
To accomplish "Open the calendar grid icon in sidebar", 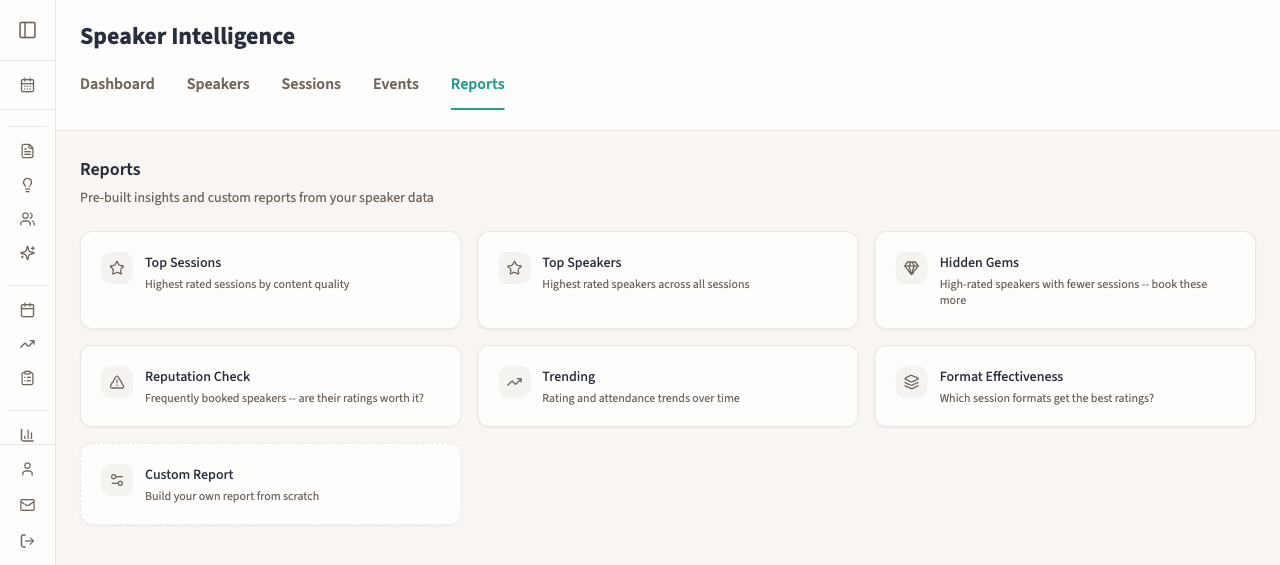I will [28, 85].
